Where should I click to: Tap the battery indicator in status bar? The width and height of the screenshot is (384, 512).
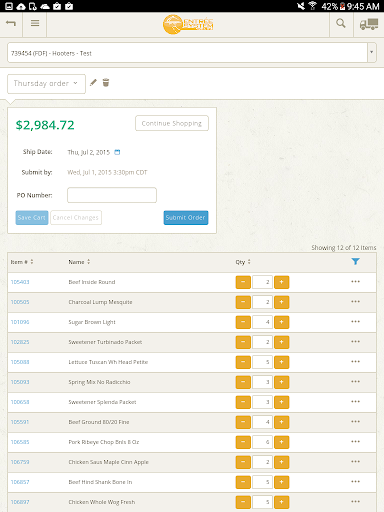(x=342, y=6)
